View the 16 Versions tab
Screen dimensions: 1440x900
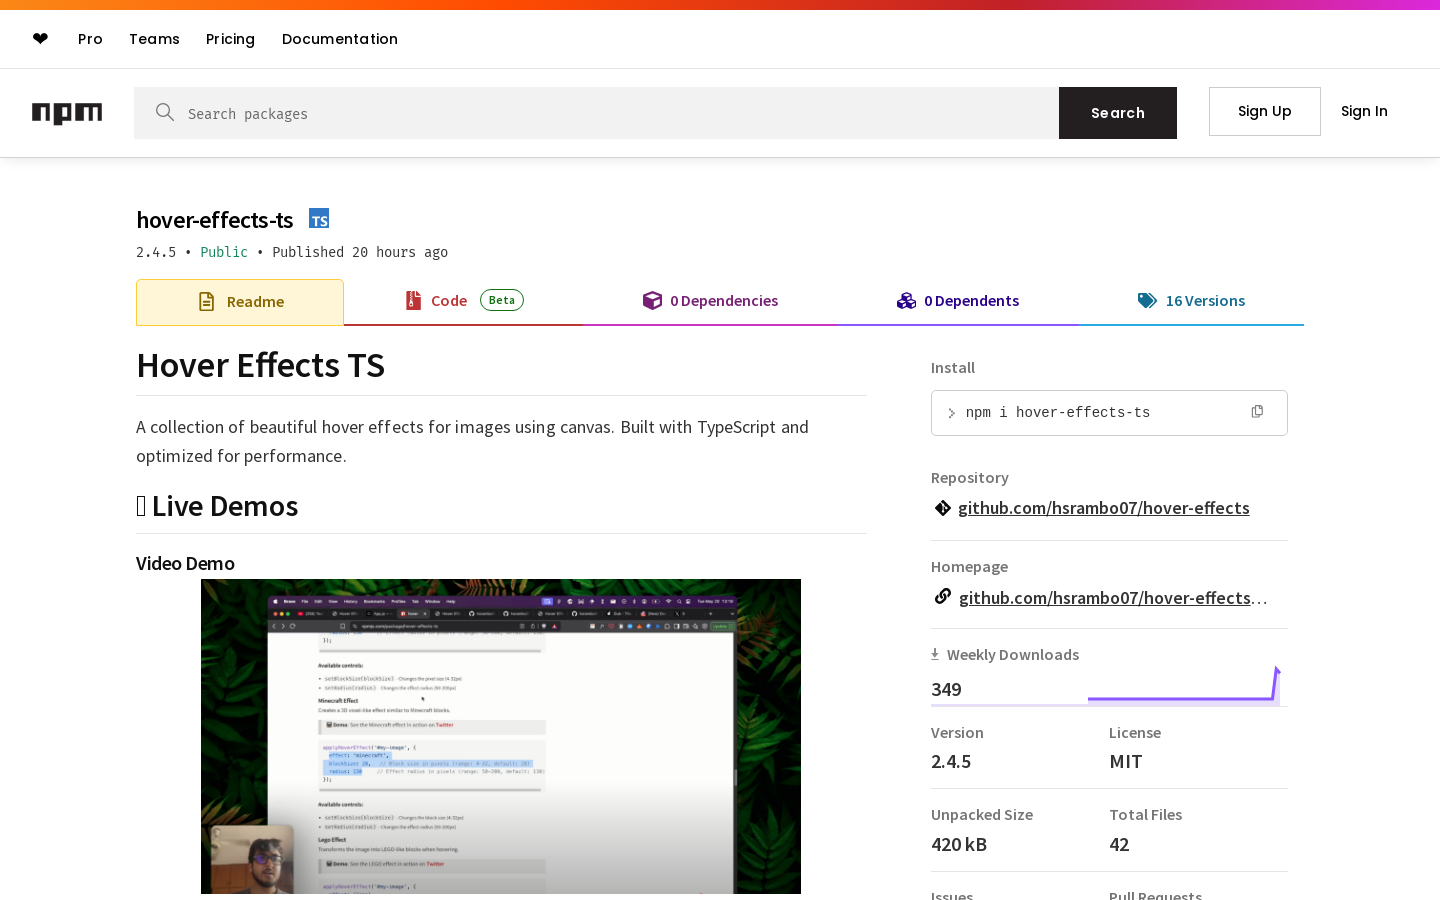pyautogui.click(x=1191, y=302)
